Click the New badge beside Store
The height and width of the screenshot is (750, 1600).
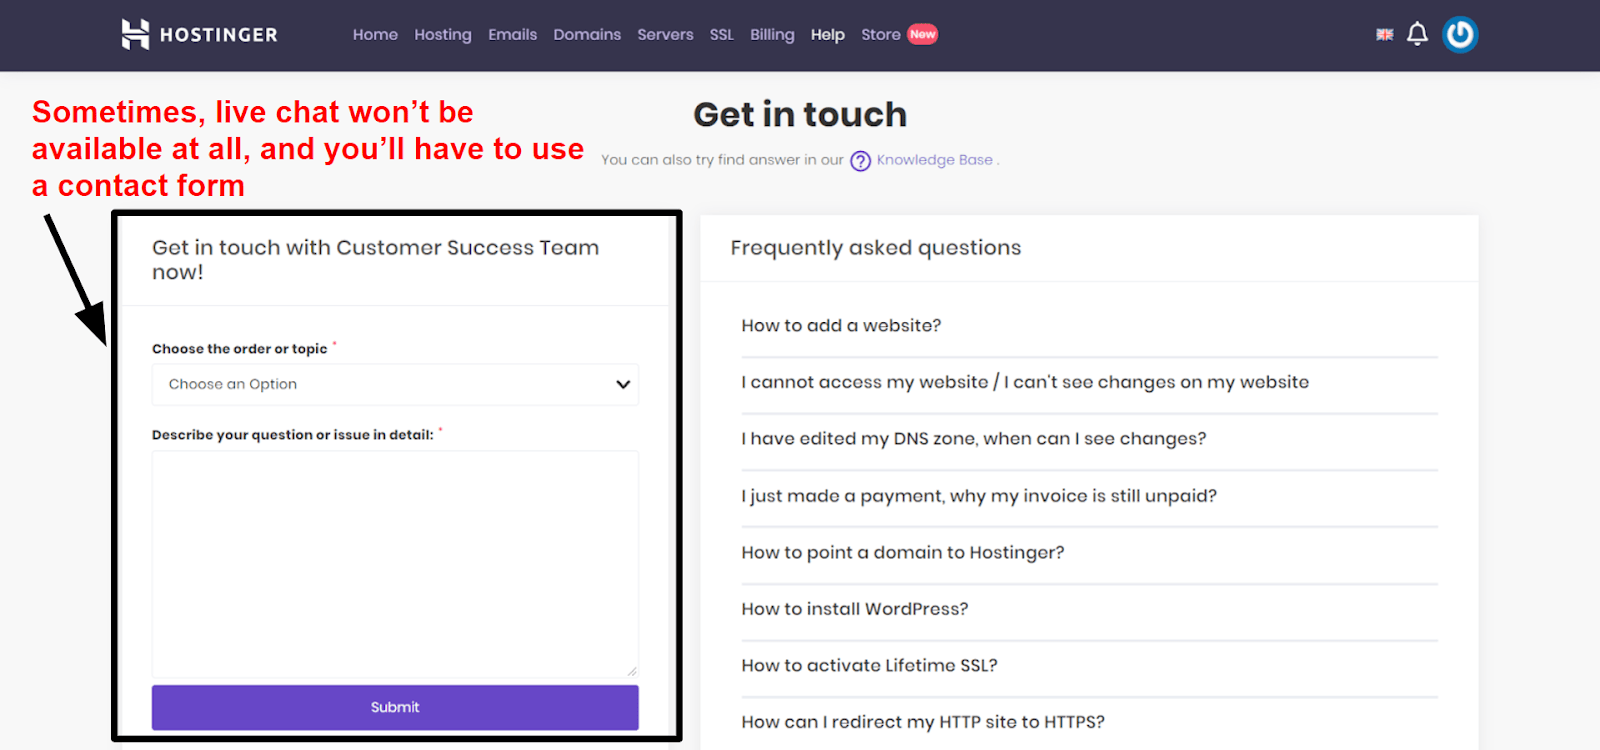point(922,34)
